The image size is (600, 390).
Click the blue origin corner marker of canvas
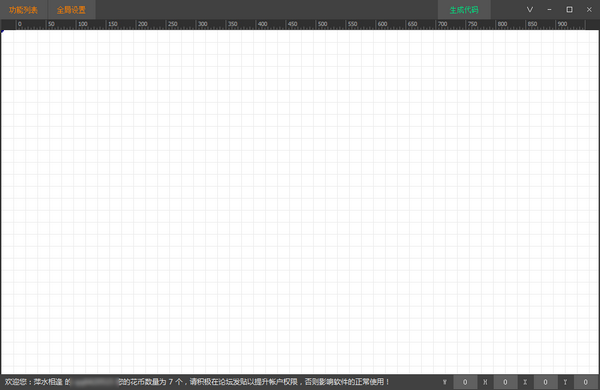2,31
